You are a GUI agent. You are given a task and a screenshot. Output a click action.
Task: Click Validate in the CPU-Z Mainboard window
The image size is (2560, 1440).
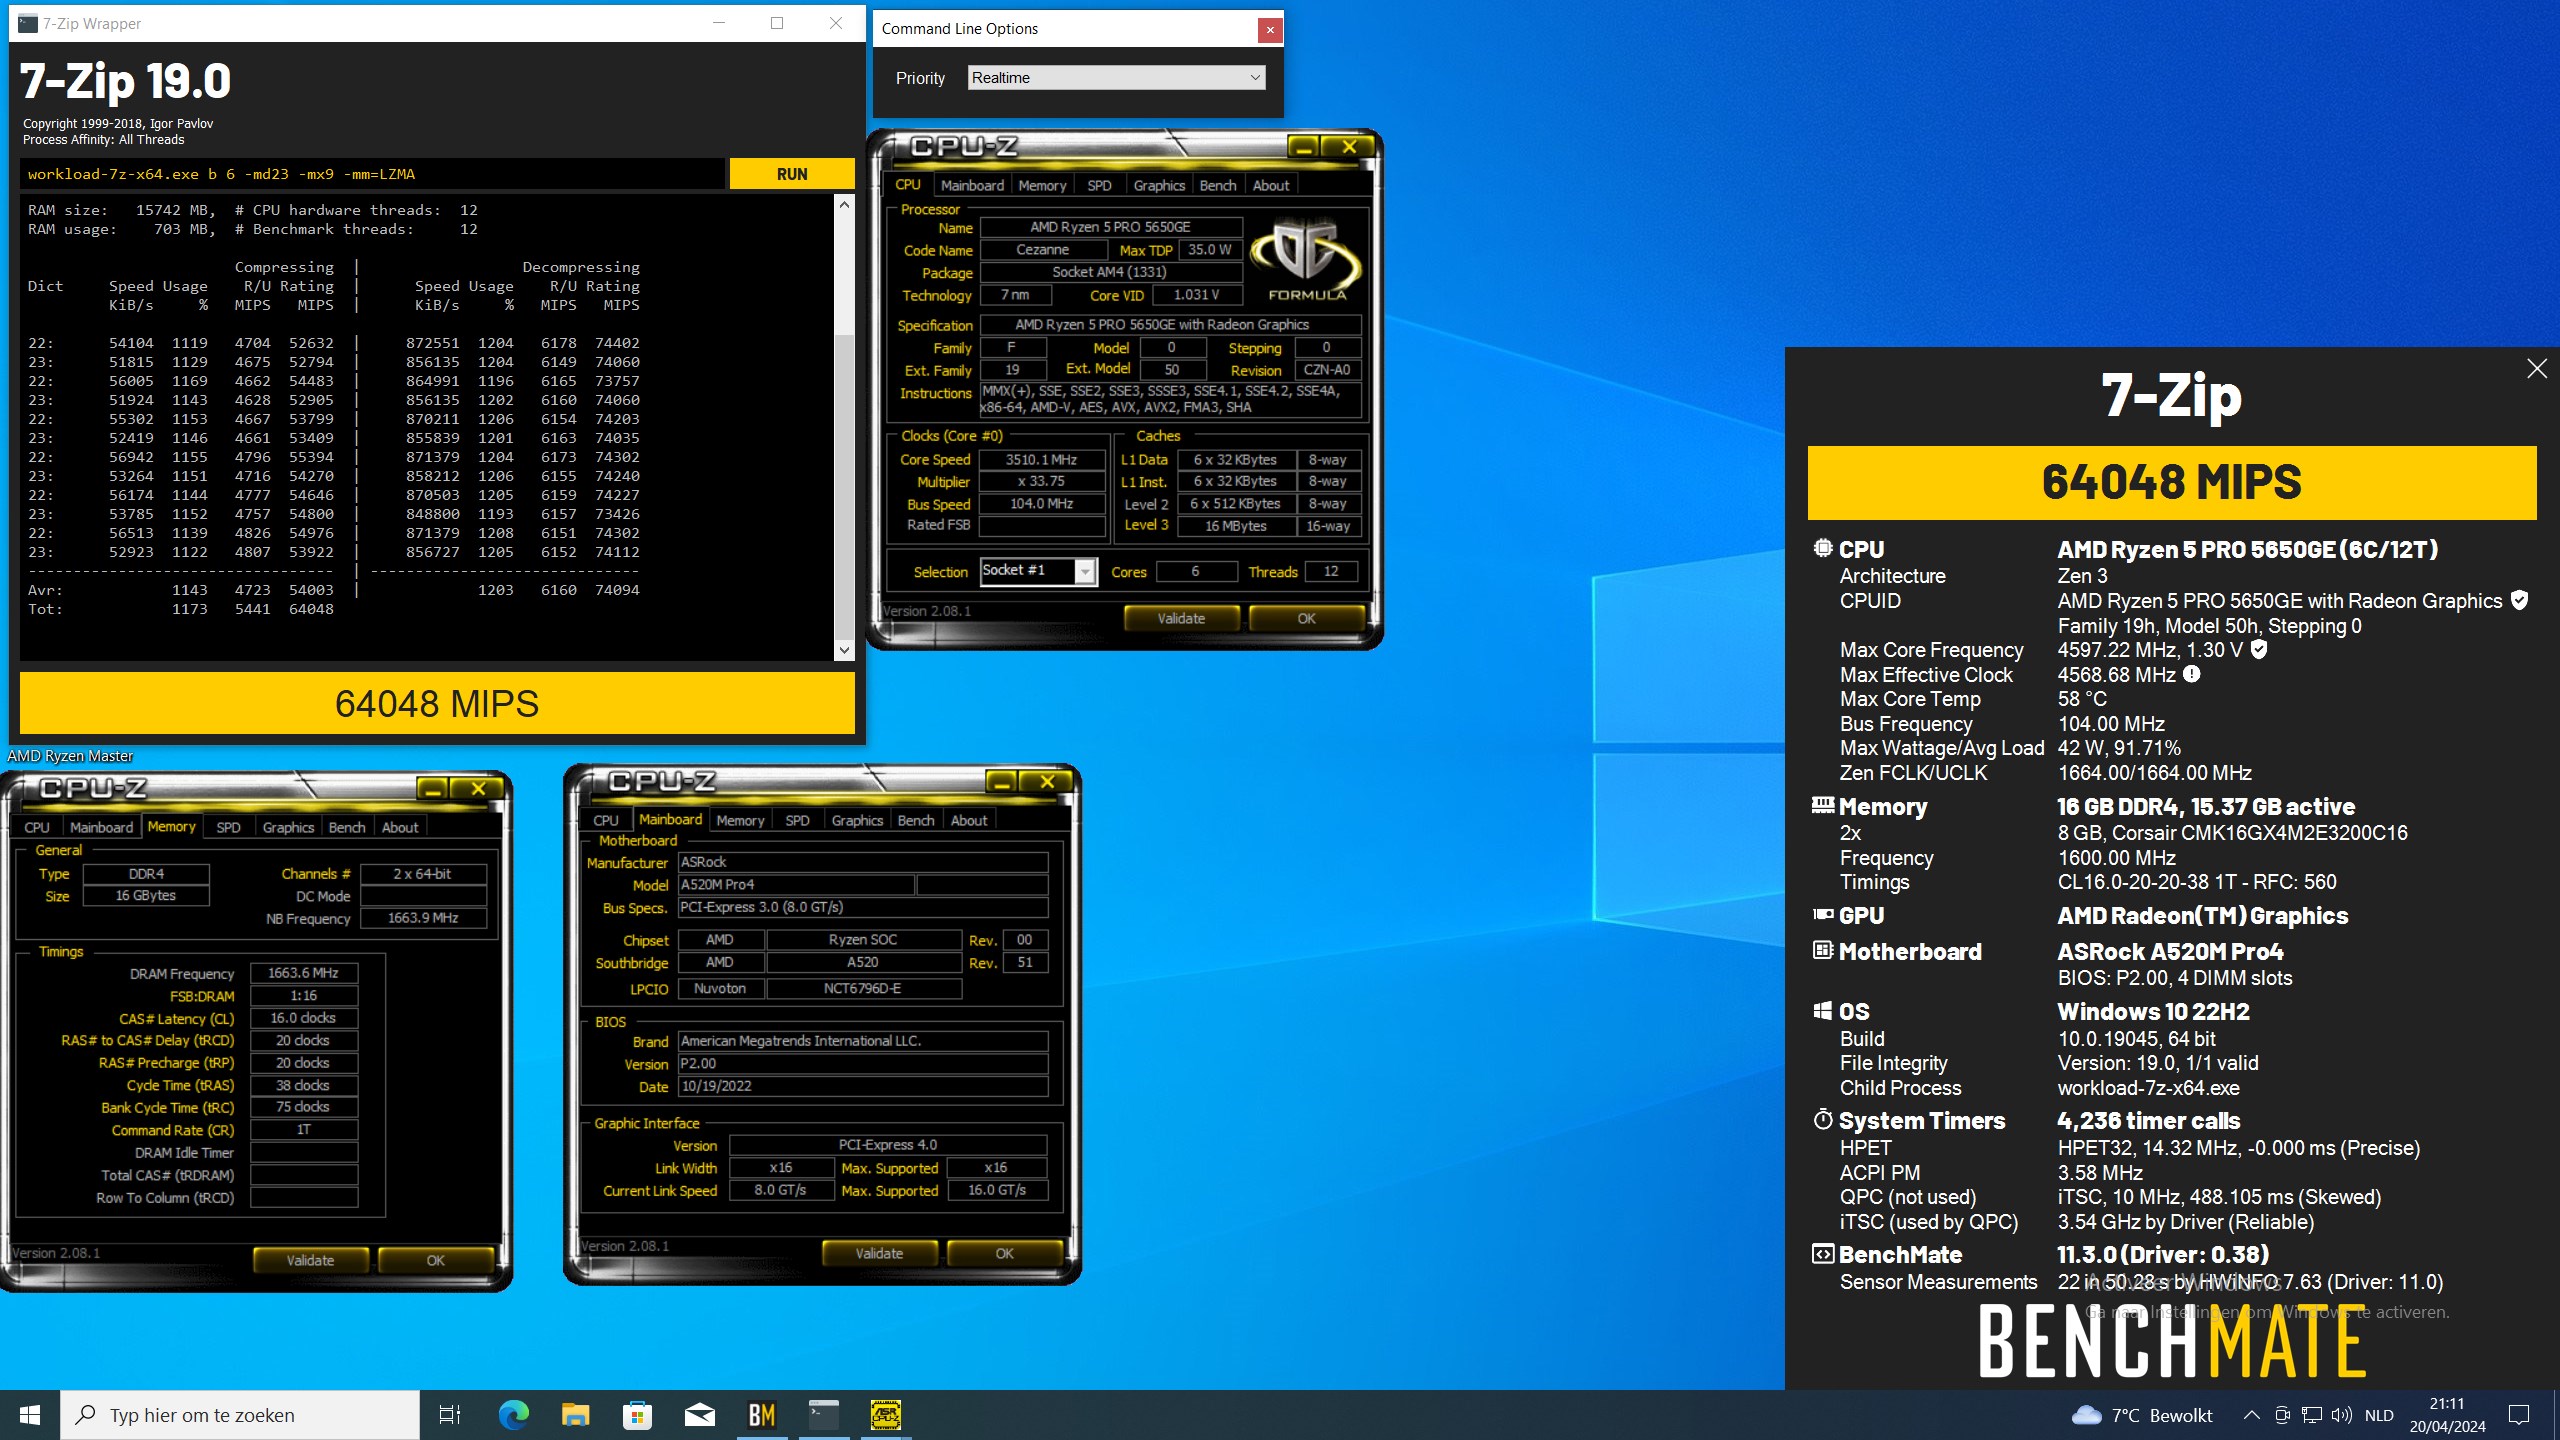point(879,1253)
